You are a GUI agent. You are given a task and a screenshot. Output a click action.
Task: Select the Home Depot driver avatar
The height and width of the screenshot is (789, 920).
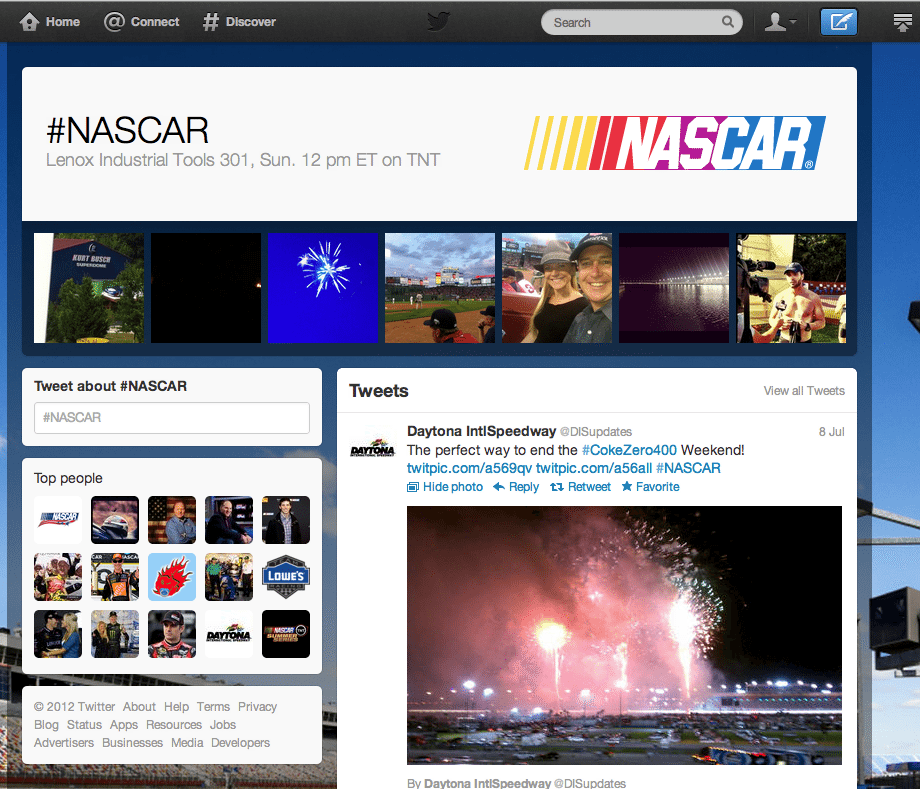[x=115, y=577]
